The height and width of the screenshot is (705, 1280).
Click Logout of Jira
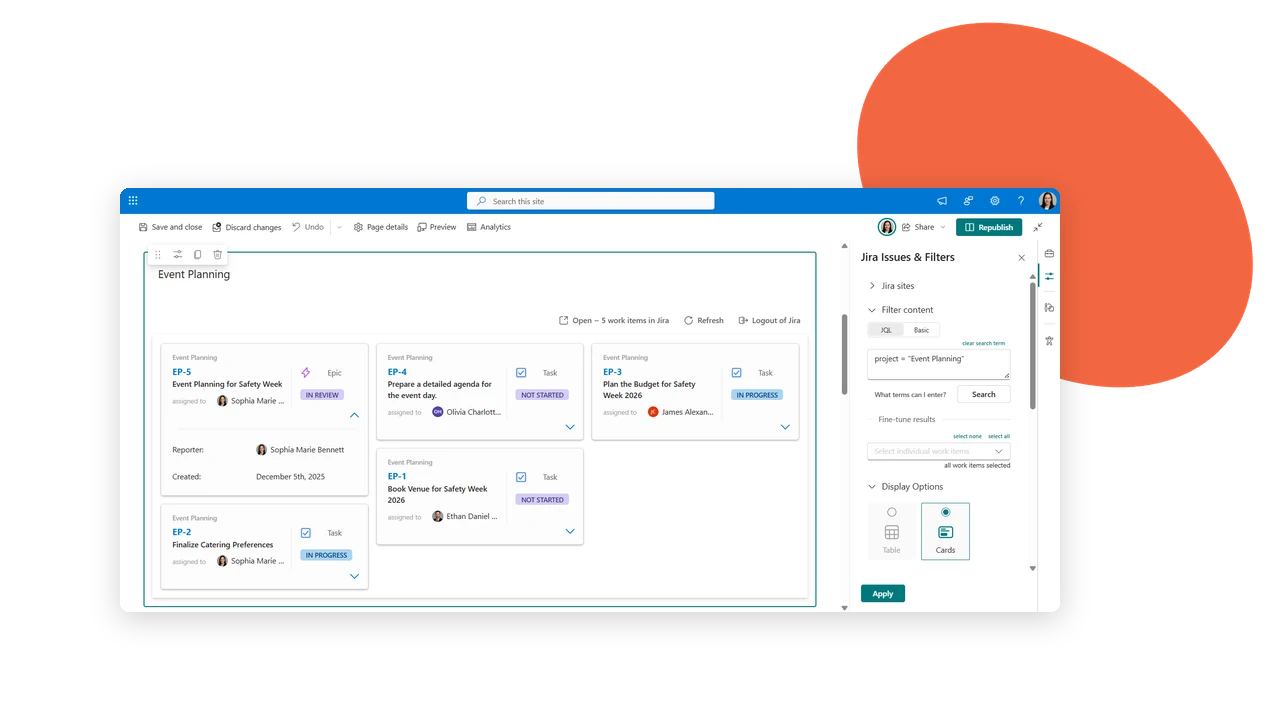769,320
